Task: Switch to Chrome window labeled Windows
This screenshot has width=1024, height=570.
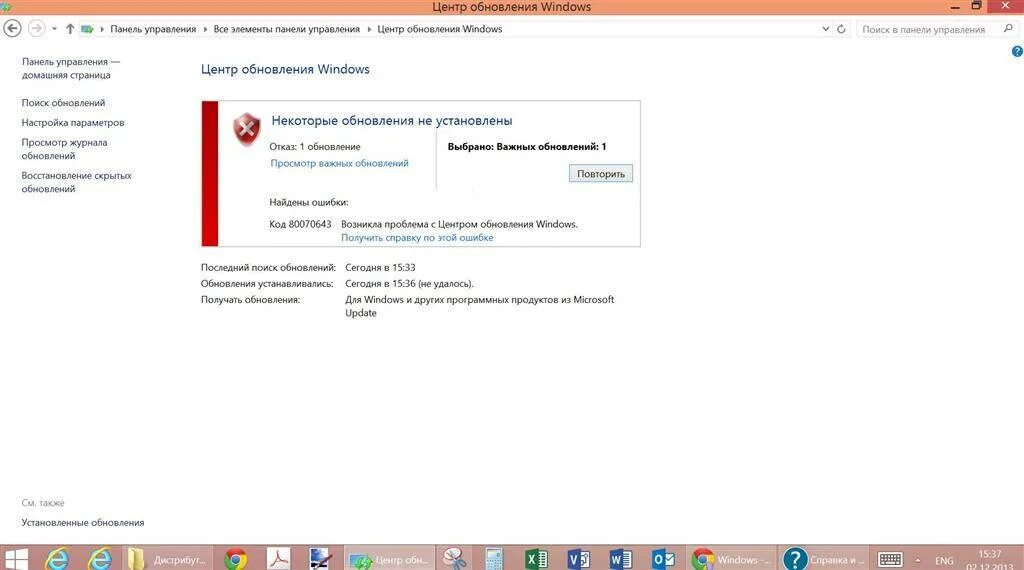Action: (731, 559)
